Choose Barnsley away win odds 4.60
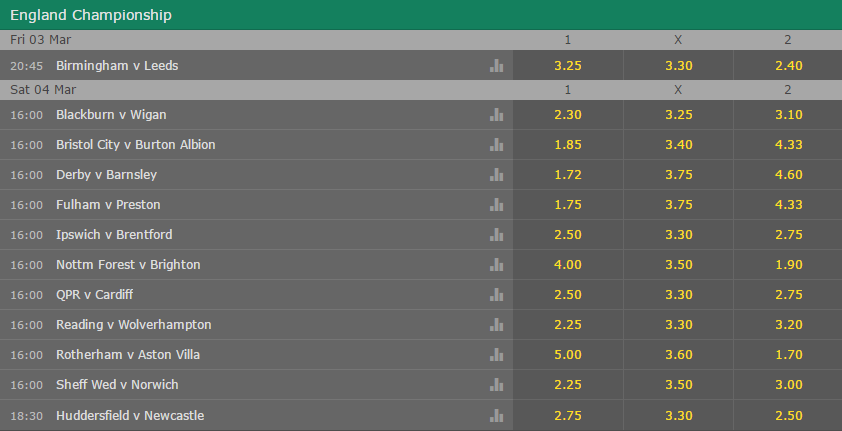 click(788, 174)
